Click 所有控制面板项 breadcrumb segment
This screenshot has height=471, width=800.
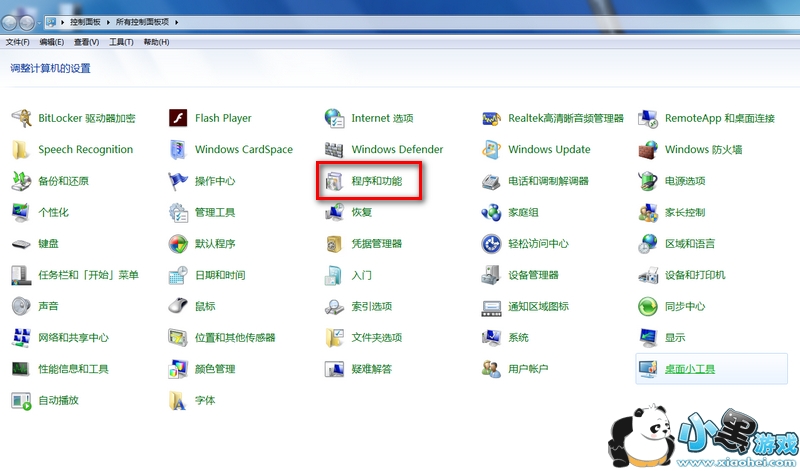pos(142,22)
